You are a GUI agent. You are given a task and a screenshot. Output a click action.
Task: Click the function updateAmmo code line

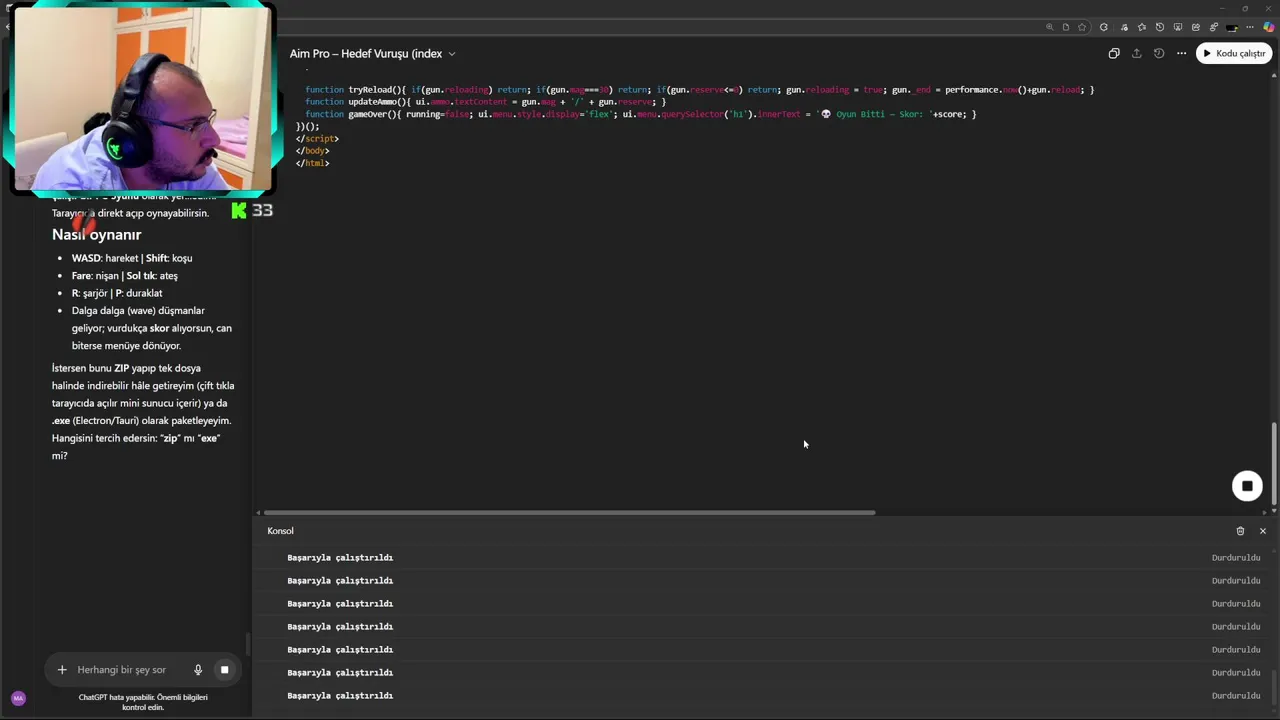coord(485,102)
